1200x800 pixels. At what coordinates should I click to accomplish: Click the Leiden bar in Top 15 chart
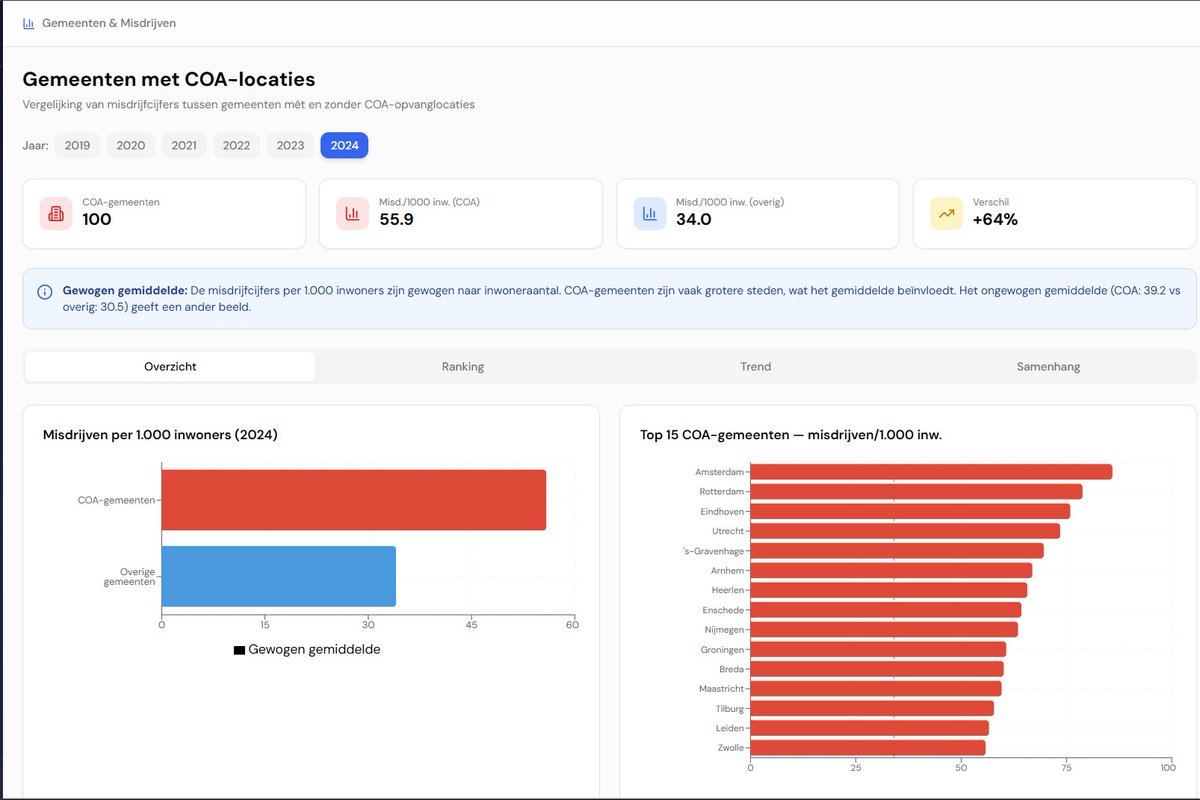(x=870, y=728)
